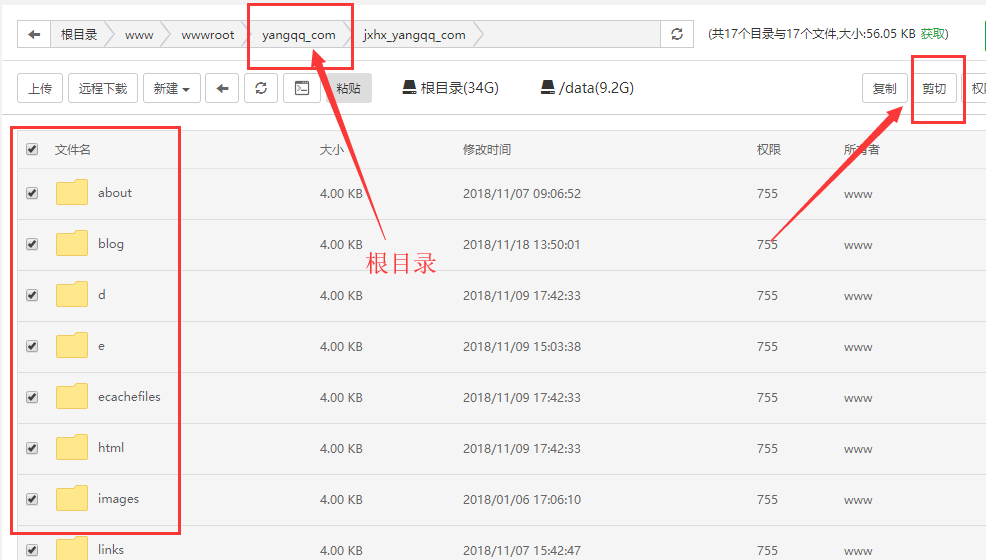Click the ecachefiles folder icon
This screenshot has width=986, height=560.
coord(72,397)
